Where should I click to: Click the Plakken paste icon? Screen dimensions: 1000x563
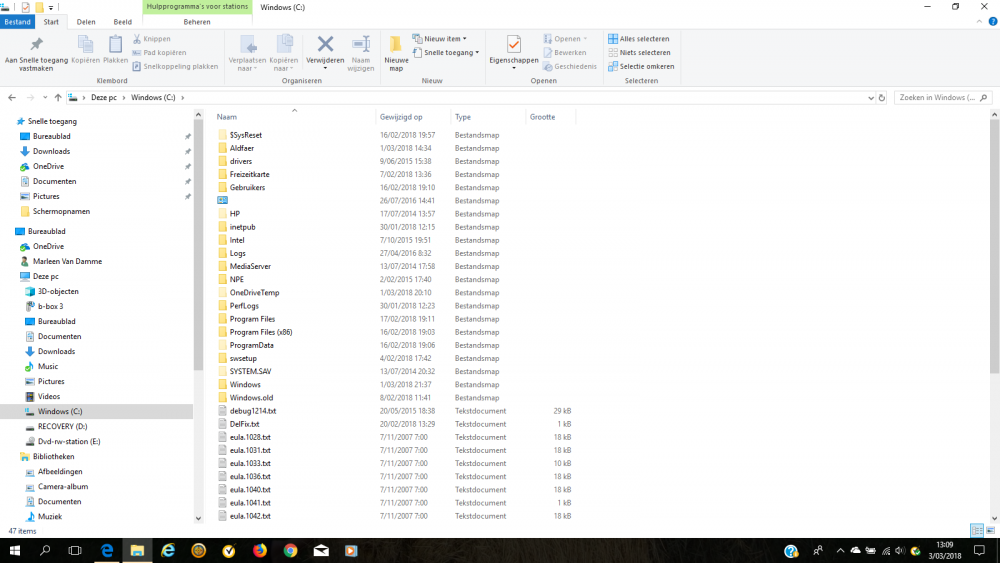[x=116, y=49]
